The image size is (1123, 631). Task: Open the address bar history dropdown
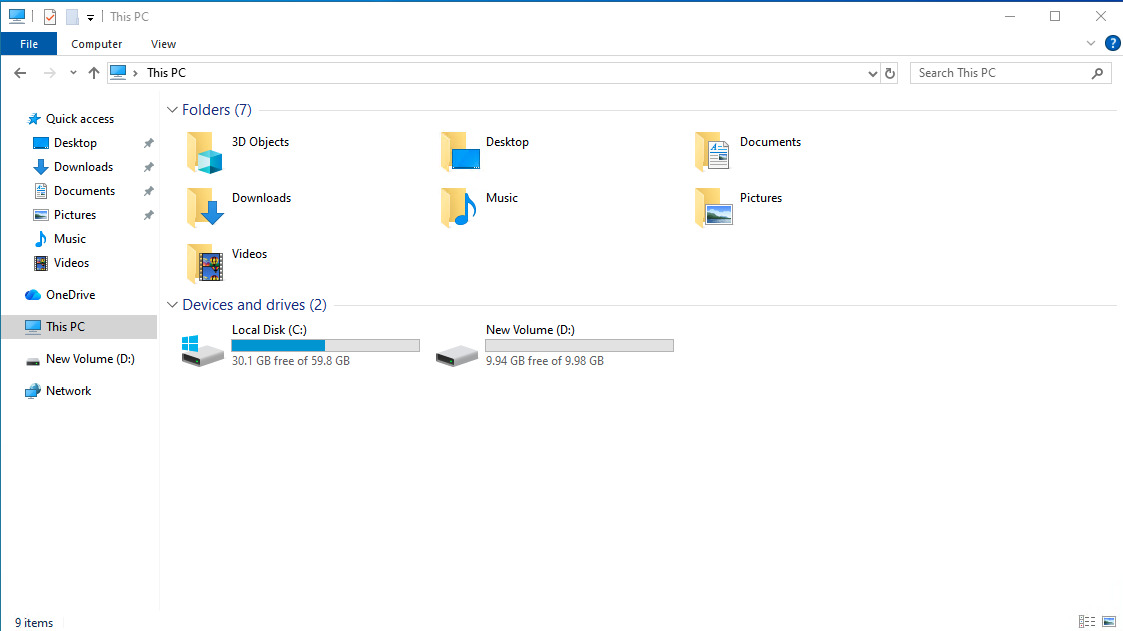873,73
